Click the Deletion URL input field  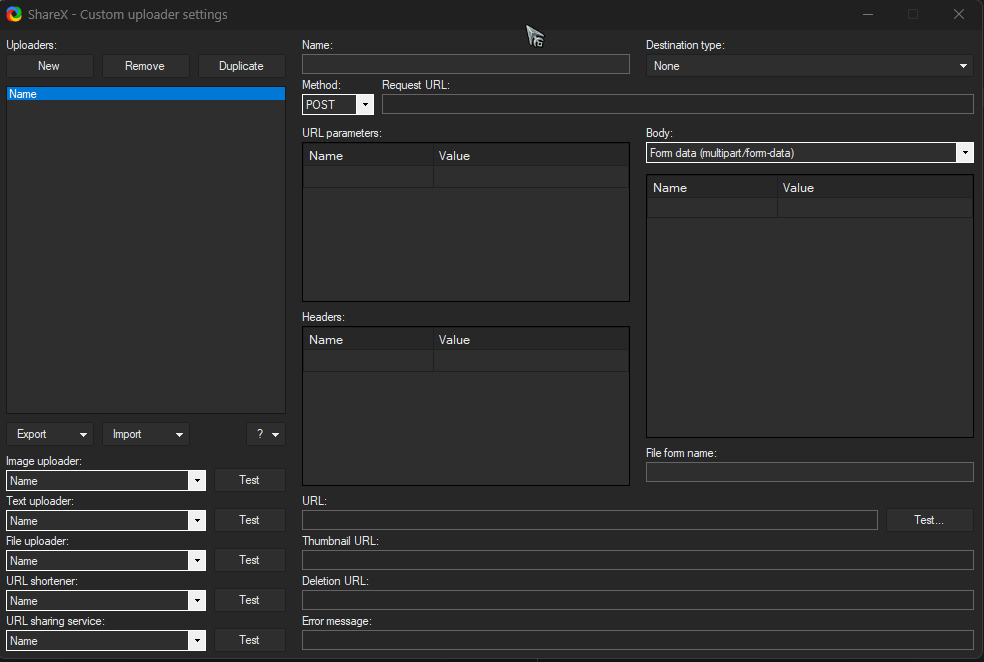pos(637,600)
